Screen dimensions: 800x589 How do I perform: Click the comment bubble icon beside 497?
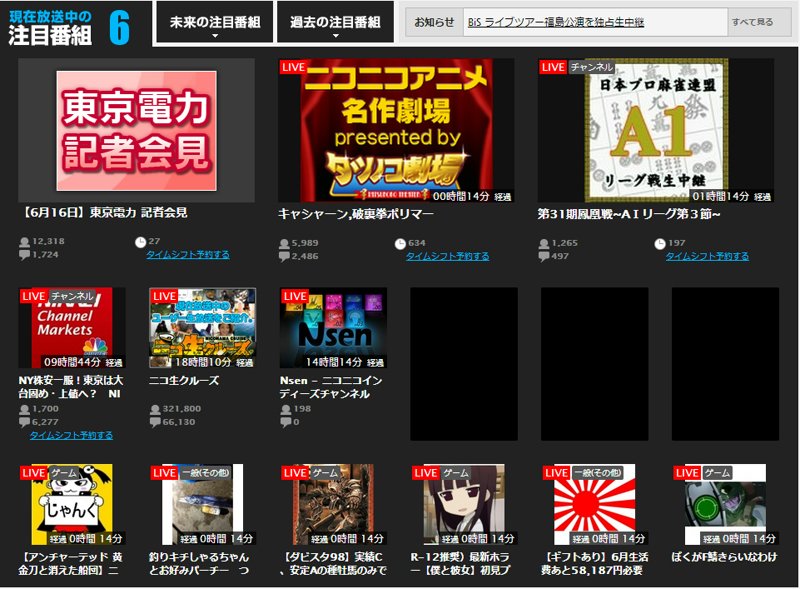pyautogui.click(x=544, y=256)
